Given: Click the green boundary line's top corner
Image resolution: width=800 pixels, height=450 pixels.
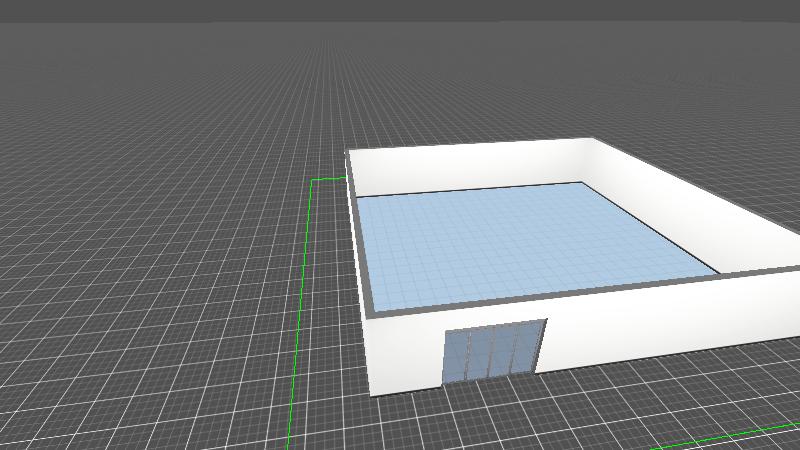Looking at the screenshot, I should [312, 180].
